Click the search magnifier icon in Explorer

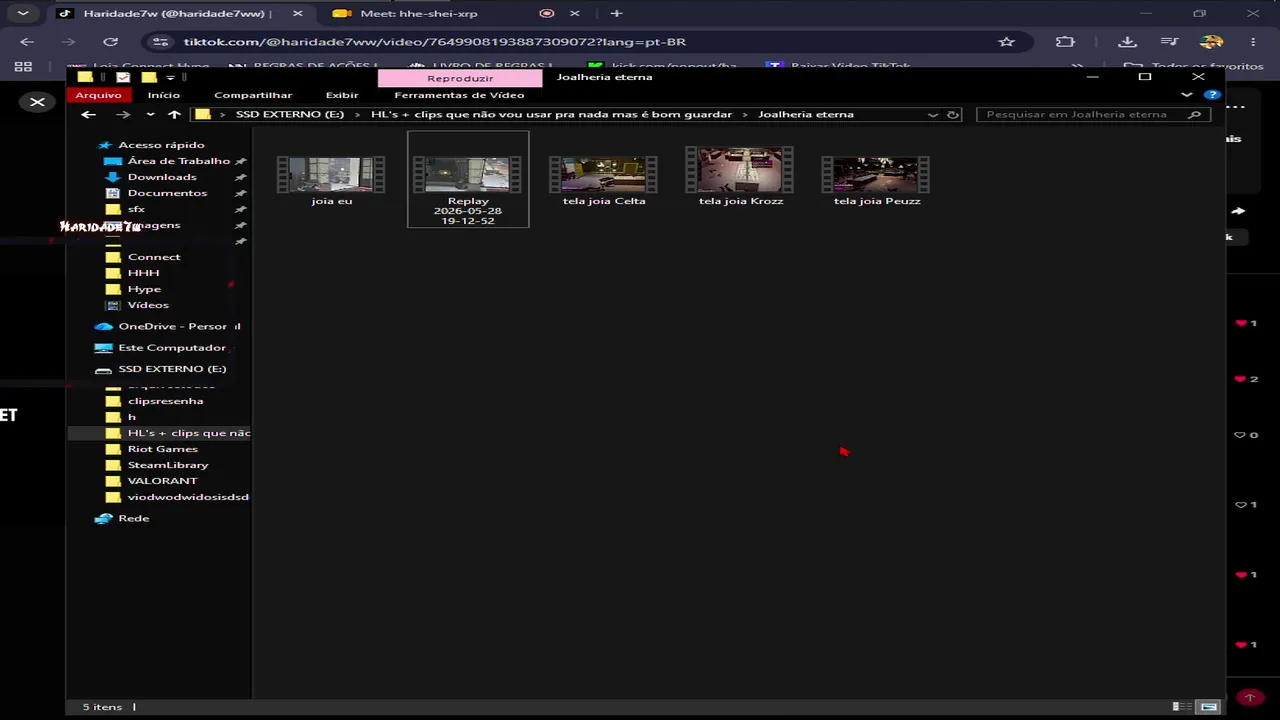click(1194, 114)
